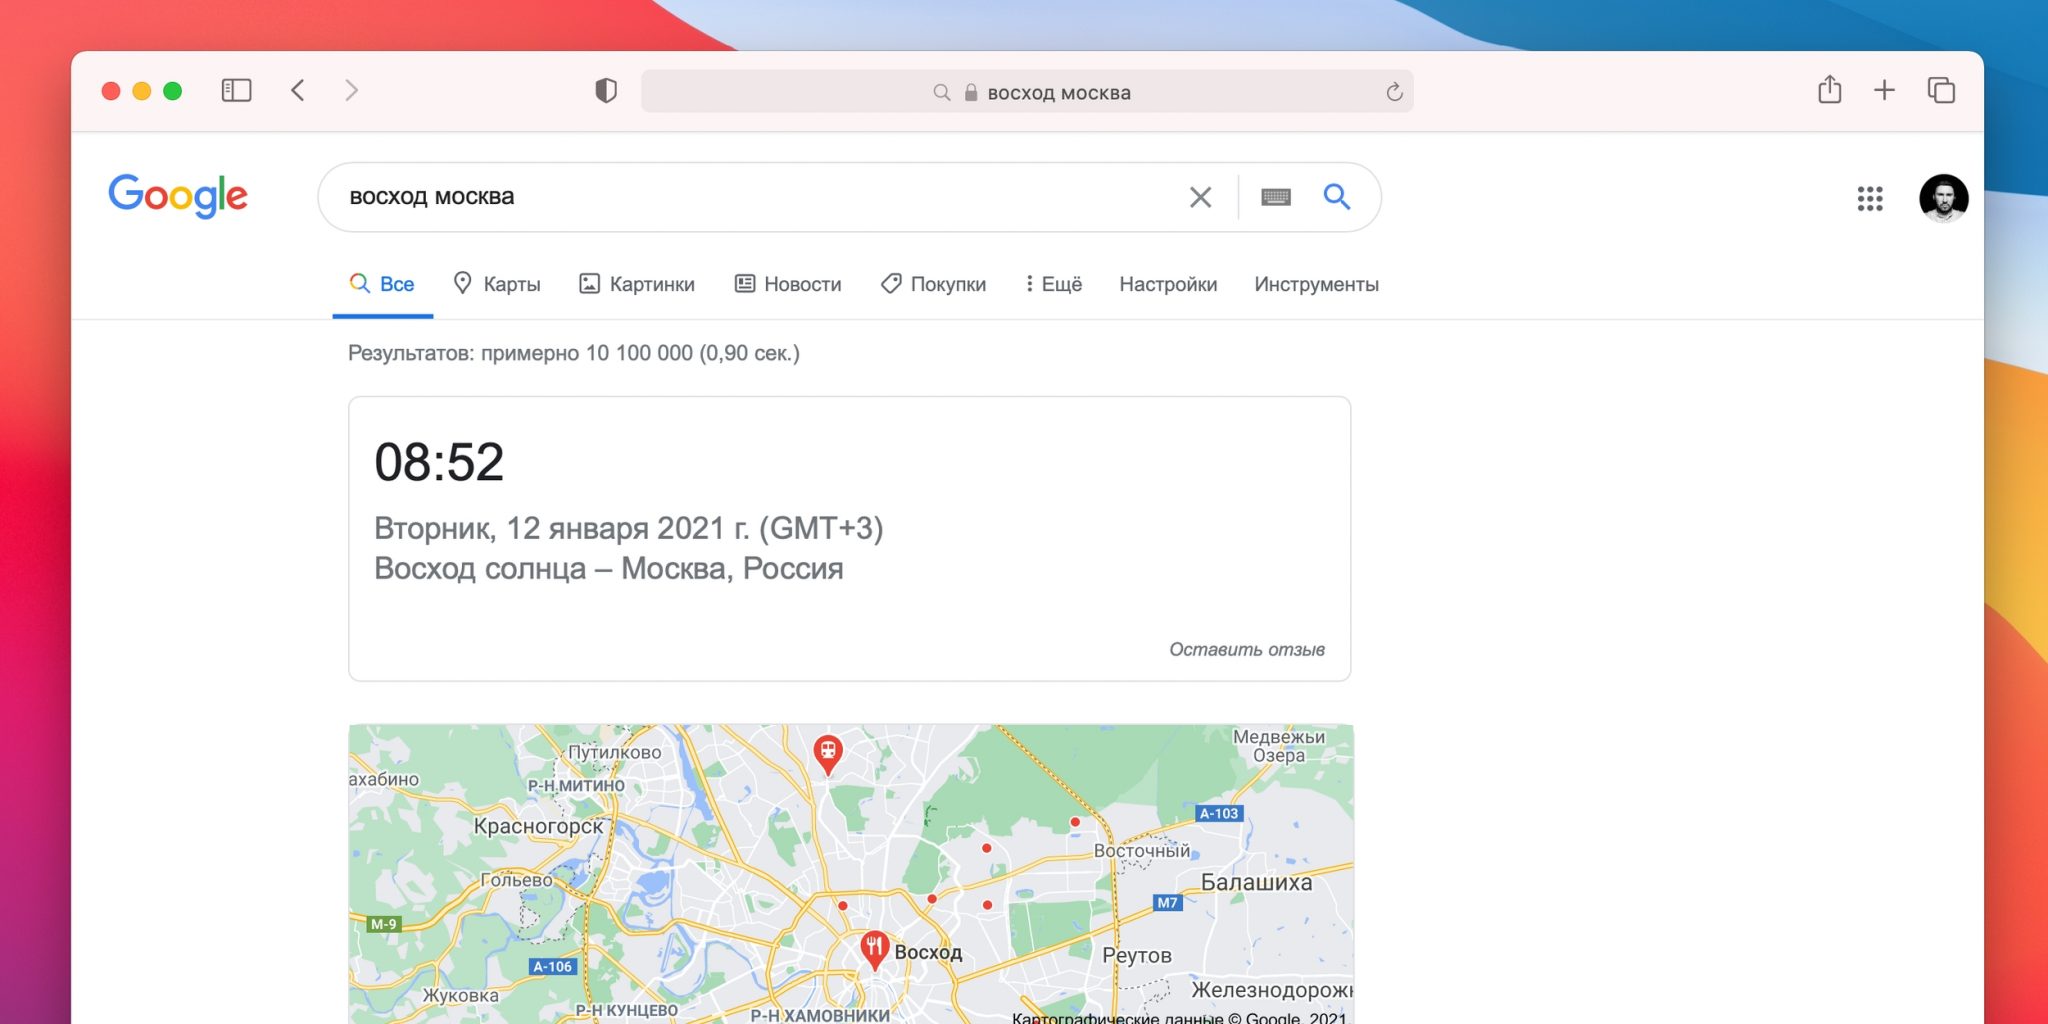Viewport: 2048px width, 1024px height.
Task: Open the on-screen keyboard icon
Action: [x=1276, y=197]
